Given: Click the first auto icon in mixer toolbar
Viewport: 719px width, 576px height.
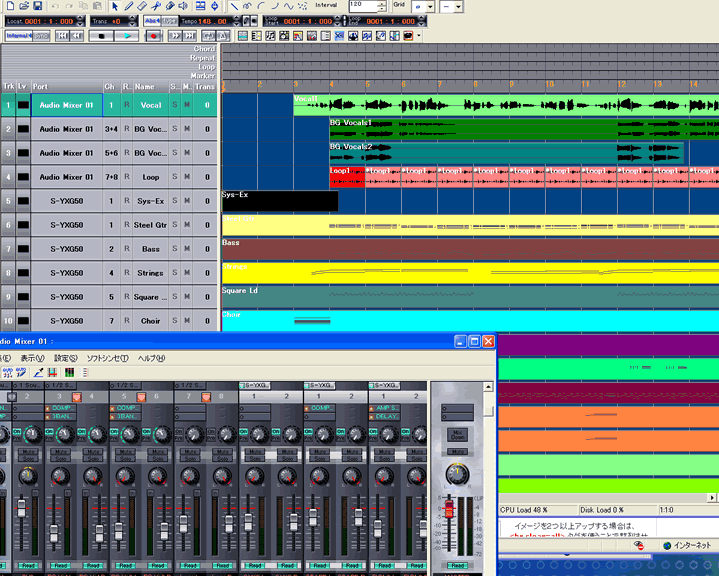Looking at the screenshot, I should click(7, 372).
